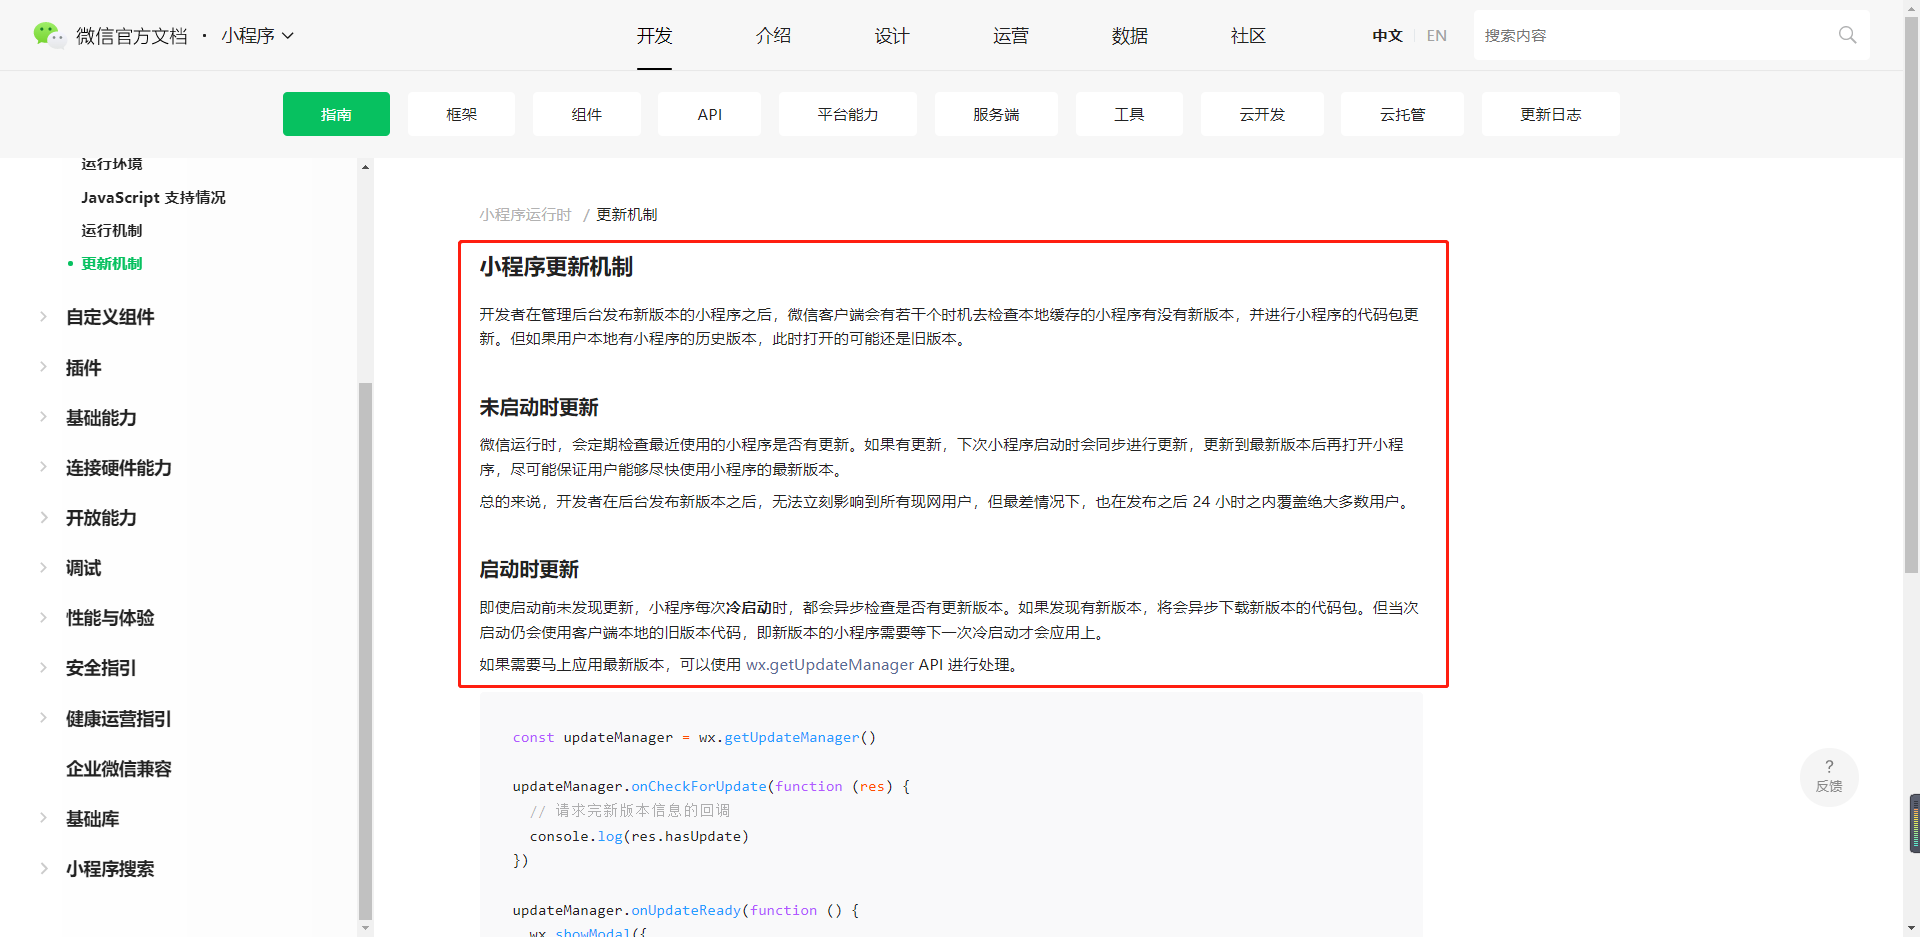Click the console.log(res.hasUpdate) code line
Viewport: 1920px width, 937px height.
tap(639, 837)
